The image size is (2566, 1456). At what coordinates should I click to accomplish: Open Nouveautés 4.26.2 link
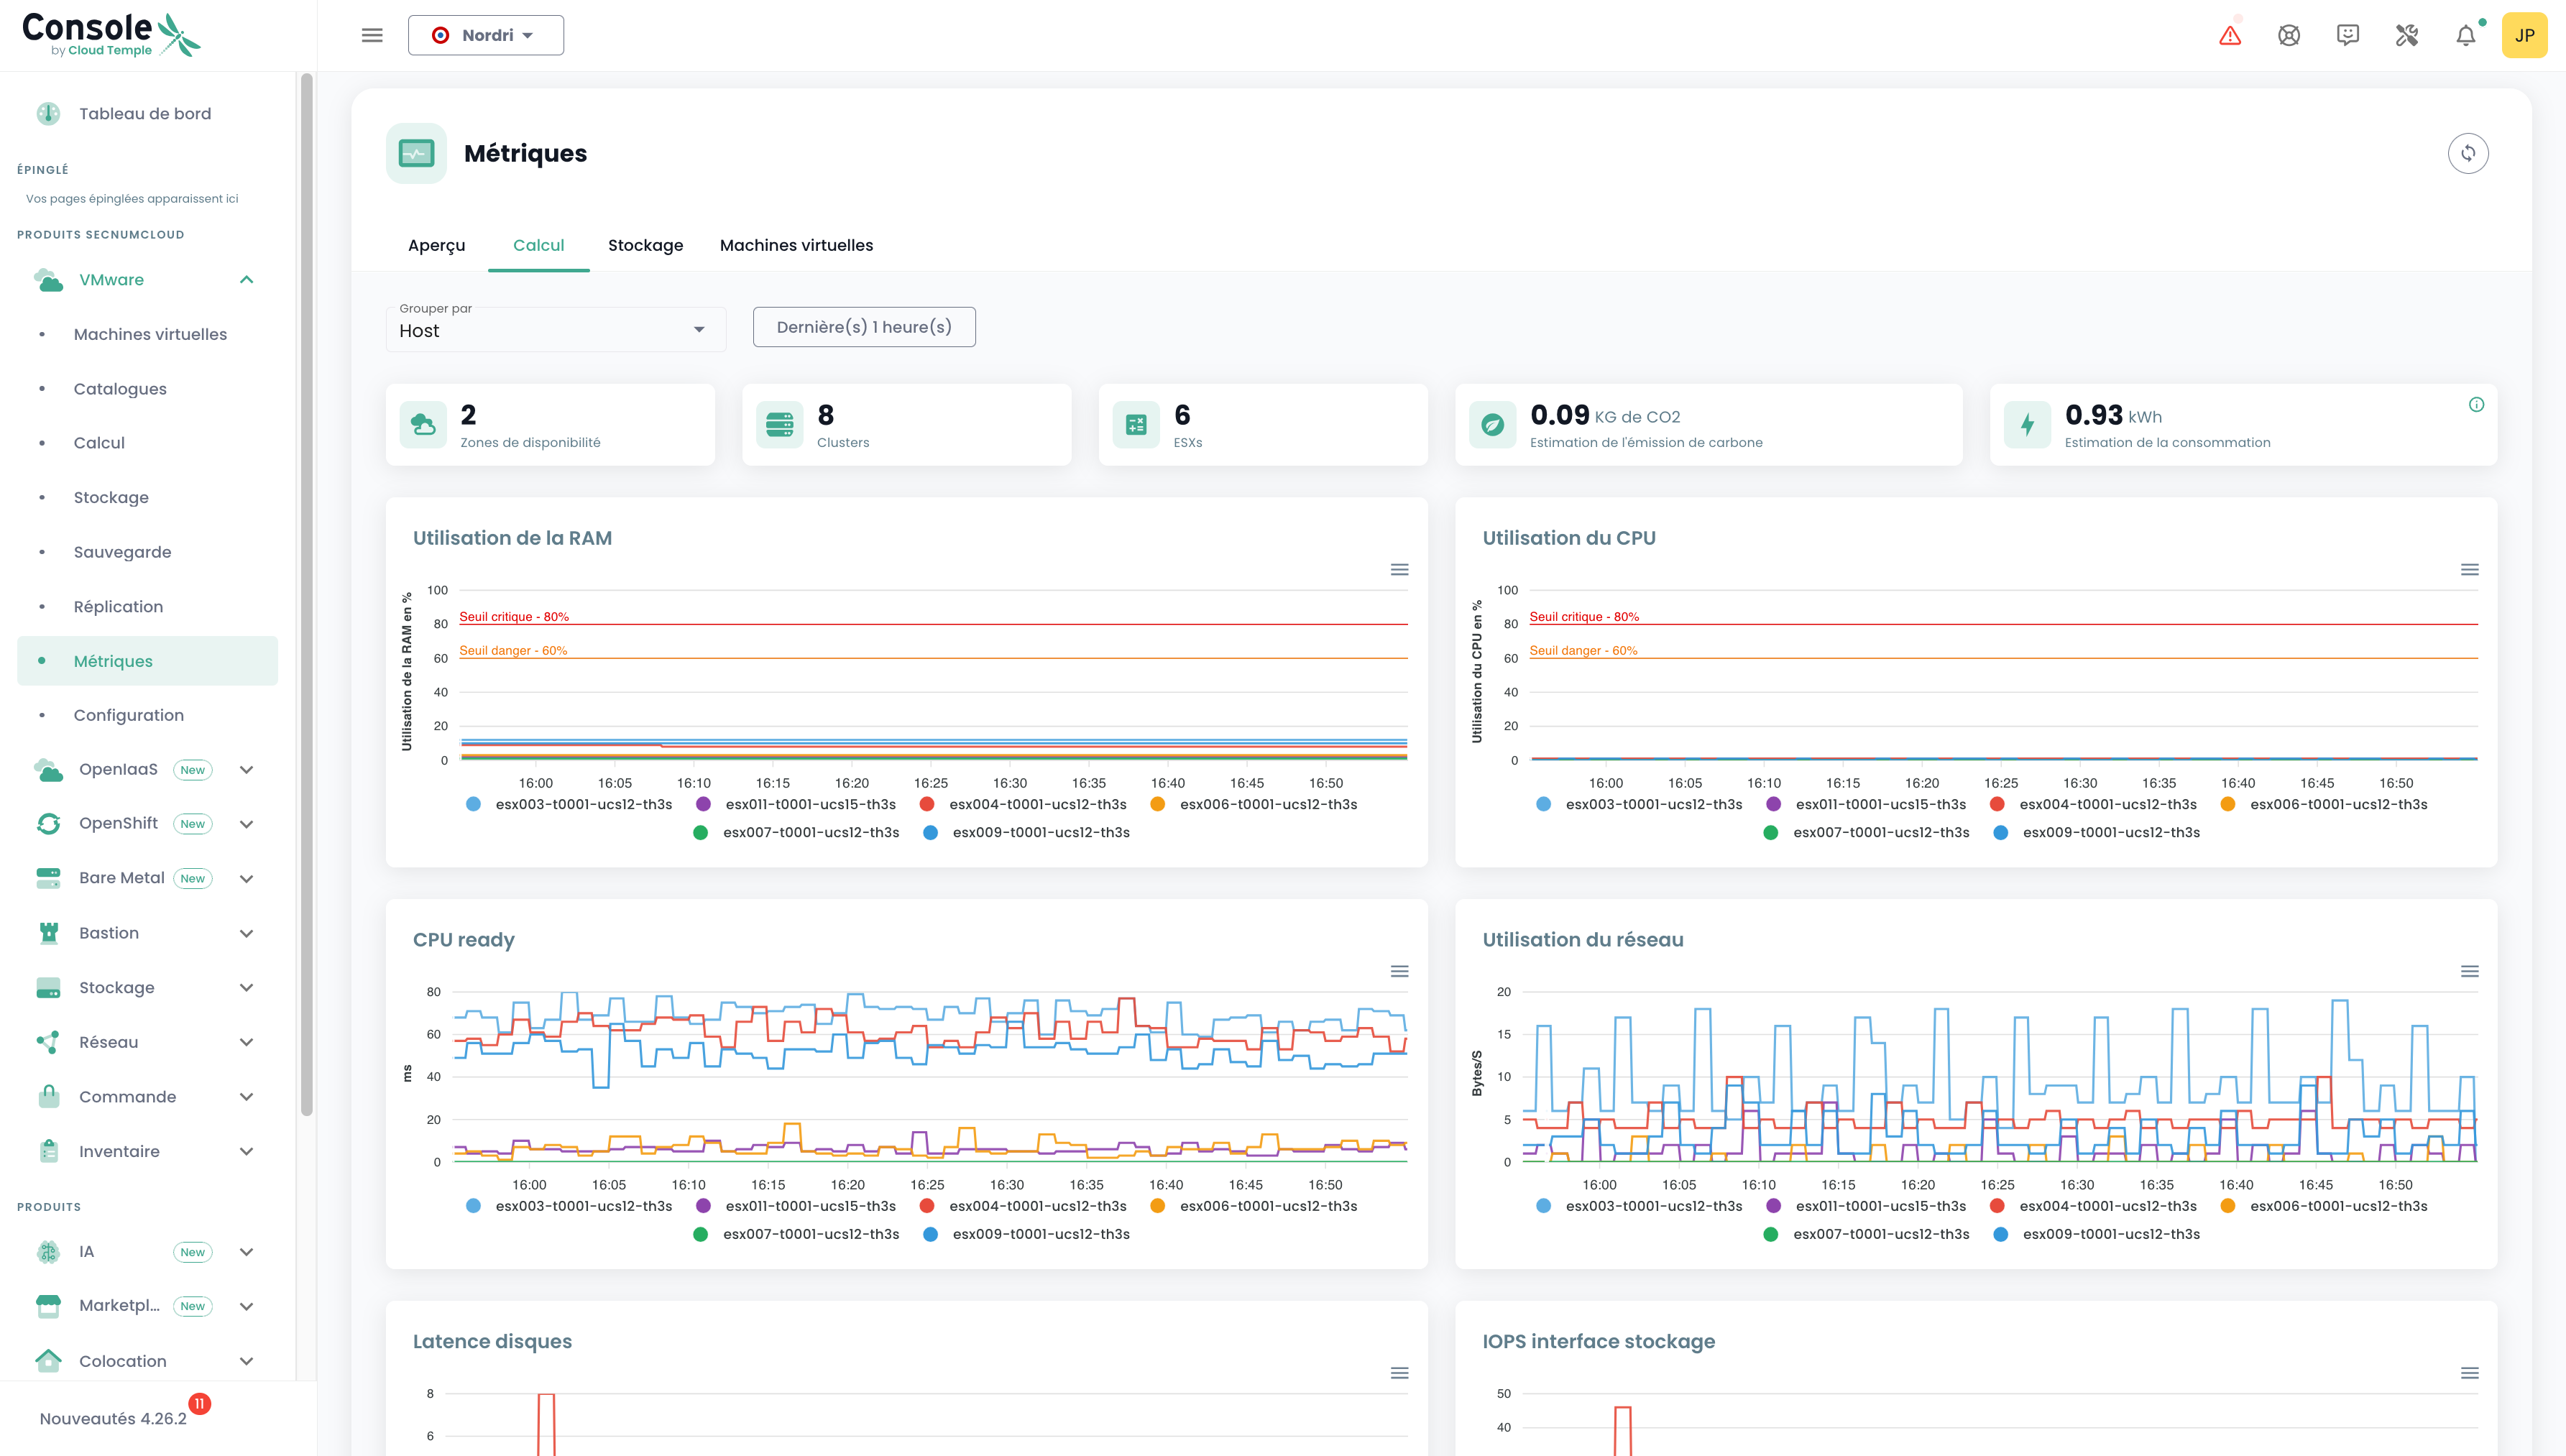click(113, 1418)
